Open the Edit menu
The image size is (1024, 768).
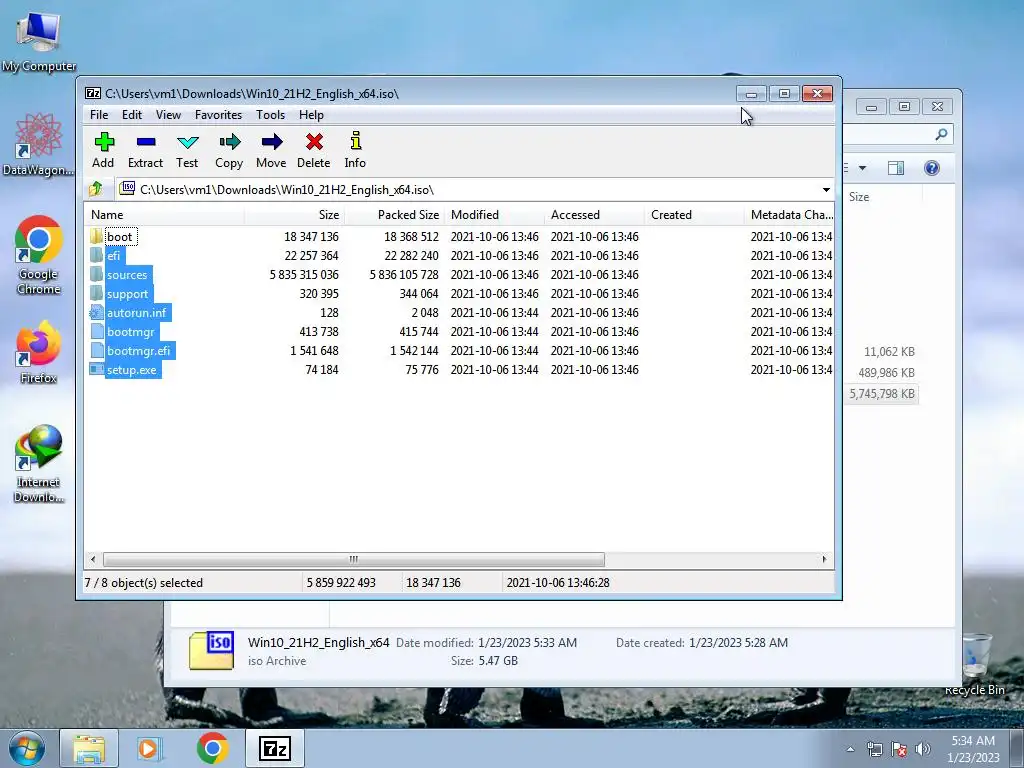point(132,115)
